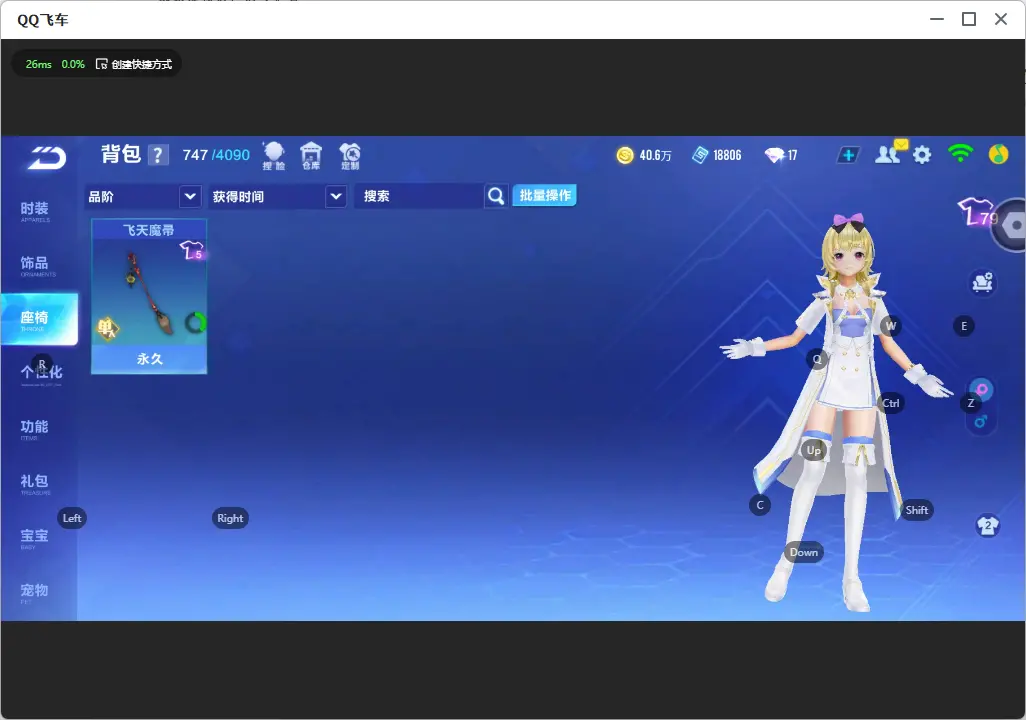Switch to the 饰品 ornaments tab
1026x720 pixels.
click(x=35, y=265)
